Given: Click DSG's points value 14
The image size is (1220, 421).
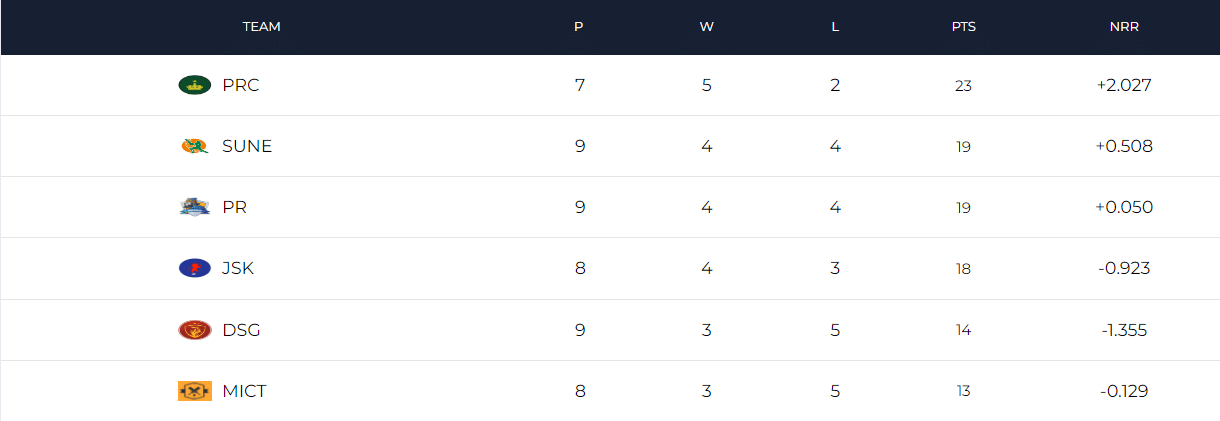Looking at the screenshot, I should tap(963, 330).
